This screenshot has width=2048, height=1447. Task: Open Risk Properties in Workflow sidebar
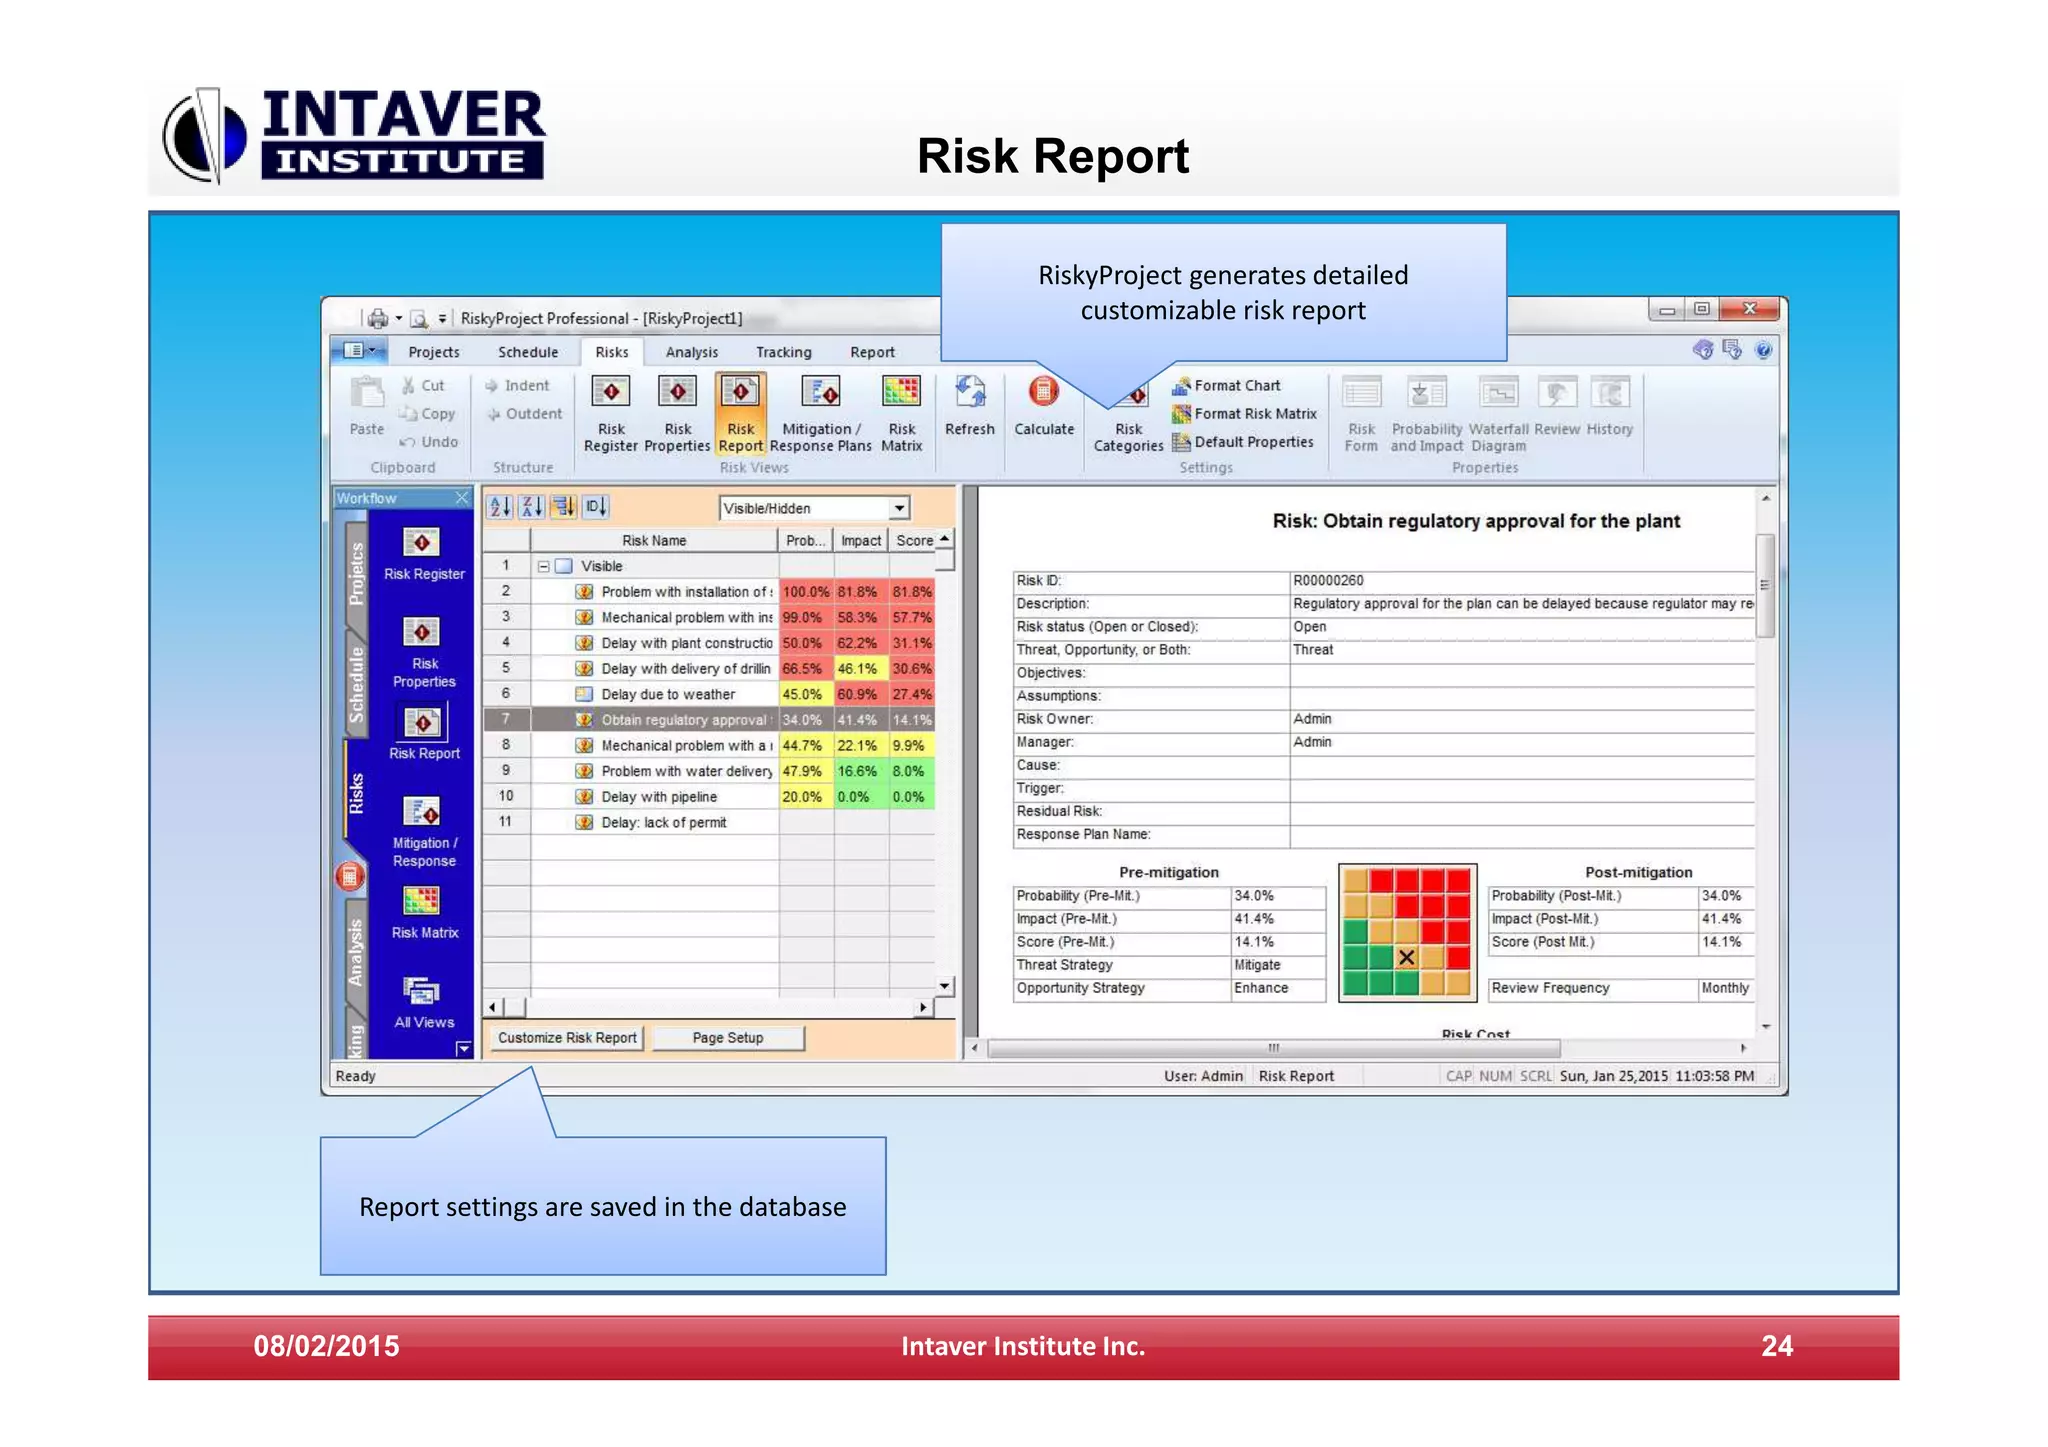point(424,652)
